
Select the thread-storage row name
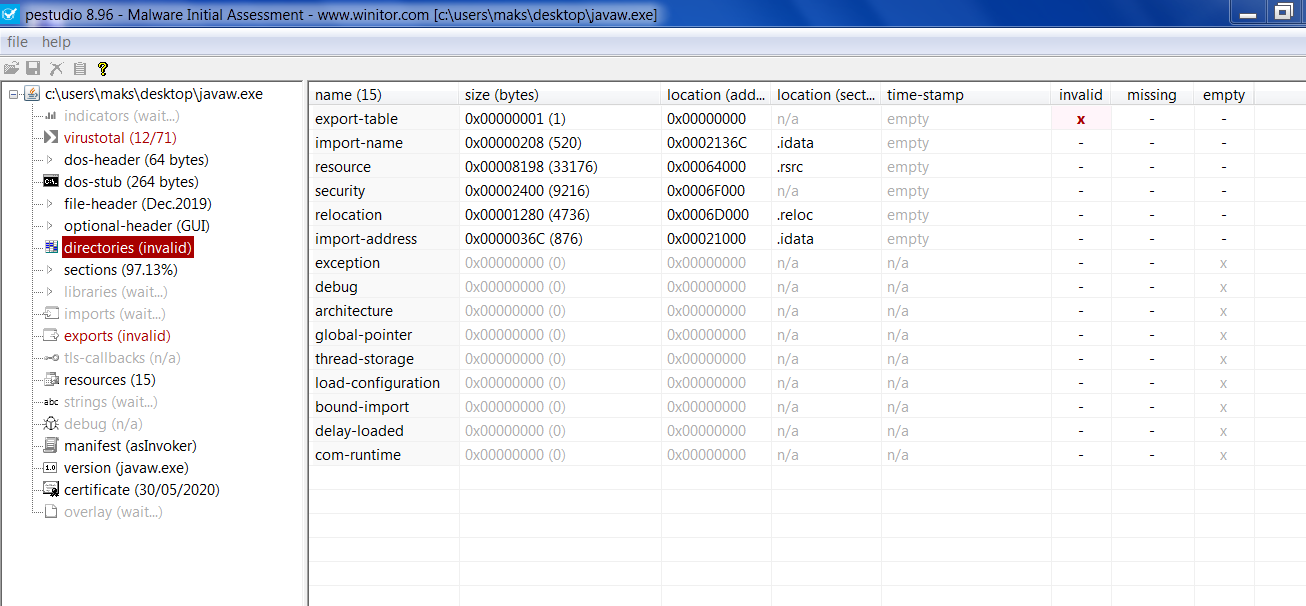[364, 359]
